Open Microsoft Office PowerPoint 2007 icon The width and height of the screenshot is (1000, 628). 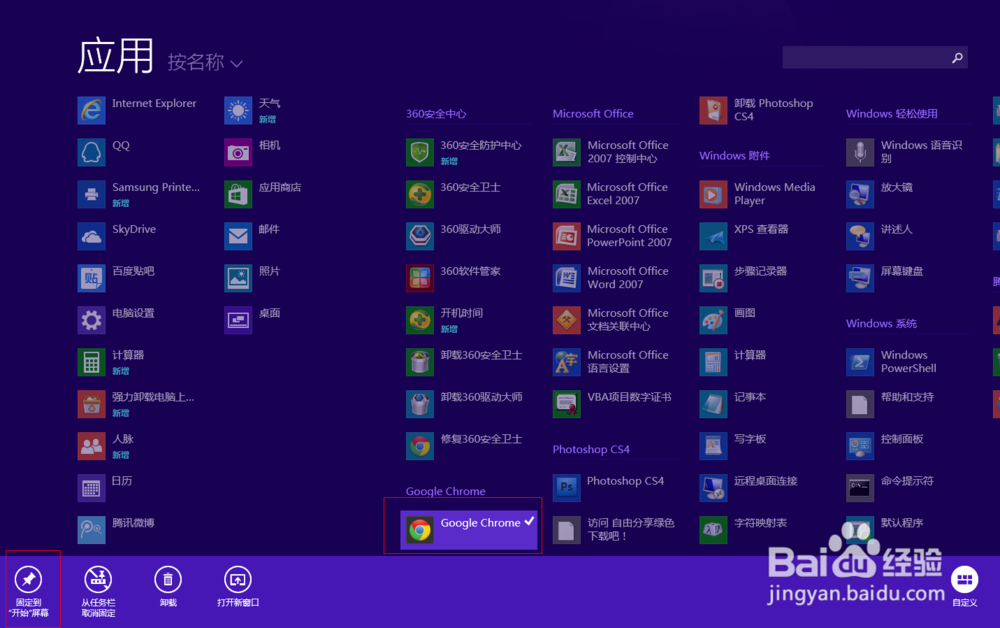point(566,237)
